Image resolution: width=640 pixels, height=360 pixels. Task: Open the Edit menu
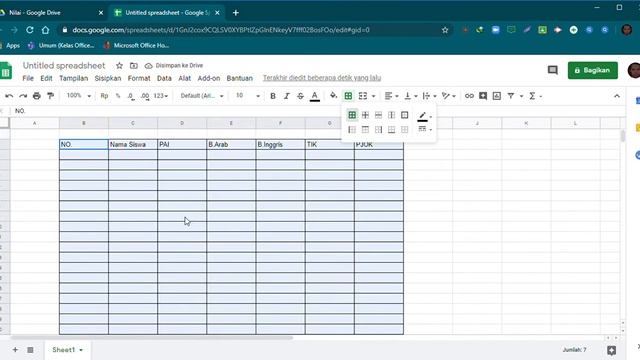click(x=46, y=78)
